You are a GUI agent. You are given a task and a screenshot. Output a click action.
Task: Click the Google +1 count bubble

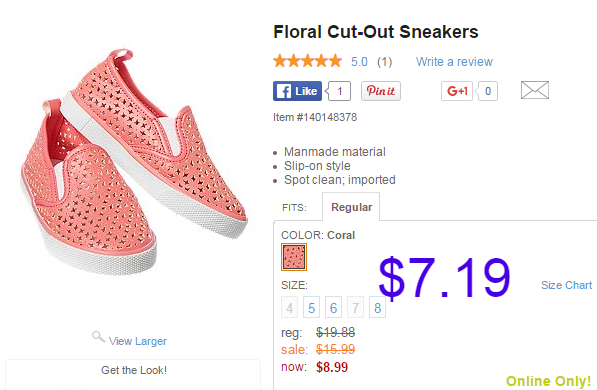[487, 91]
